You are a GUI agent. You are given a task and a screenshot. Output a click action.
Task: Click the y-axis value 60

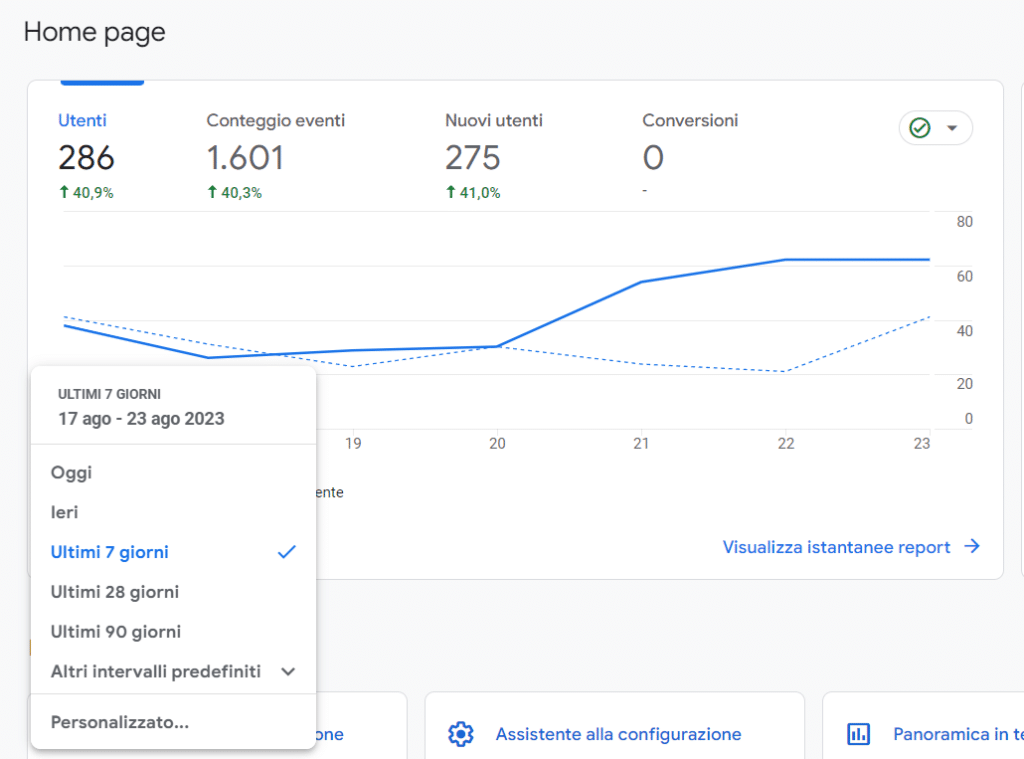pos(965,276)
